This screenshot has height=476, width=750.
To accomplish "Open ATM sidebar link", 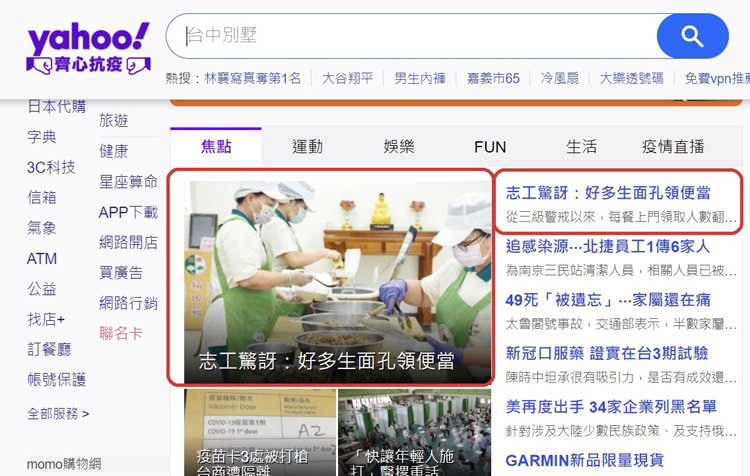I will click(x=42, y=259).
